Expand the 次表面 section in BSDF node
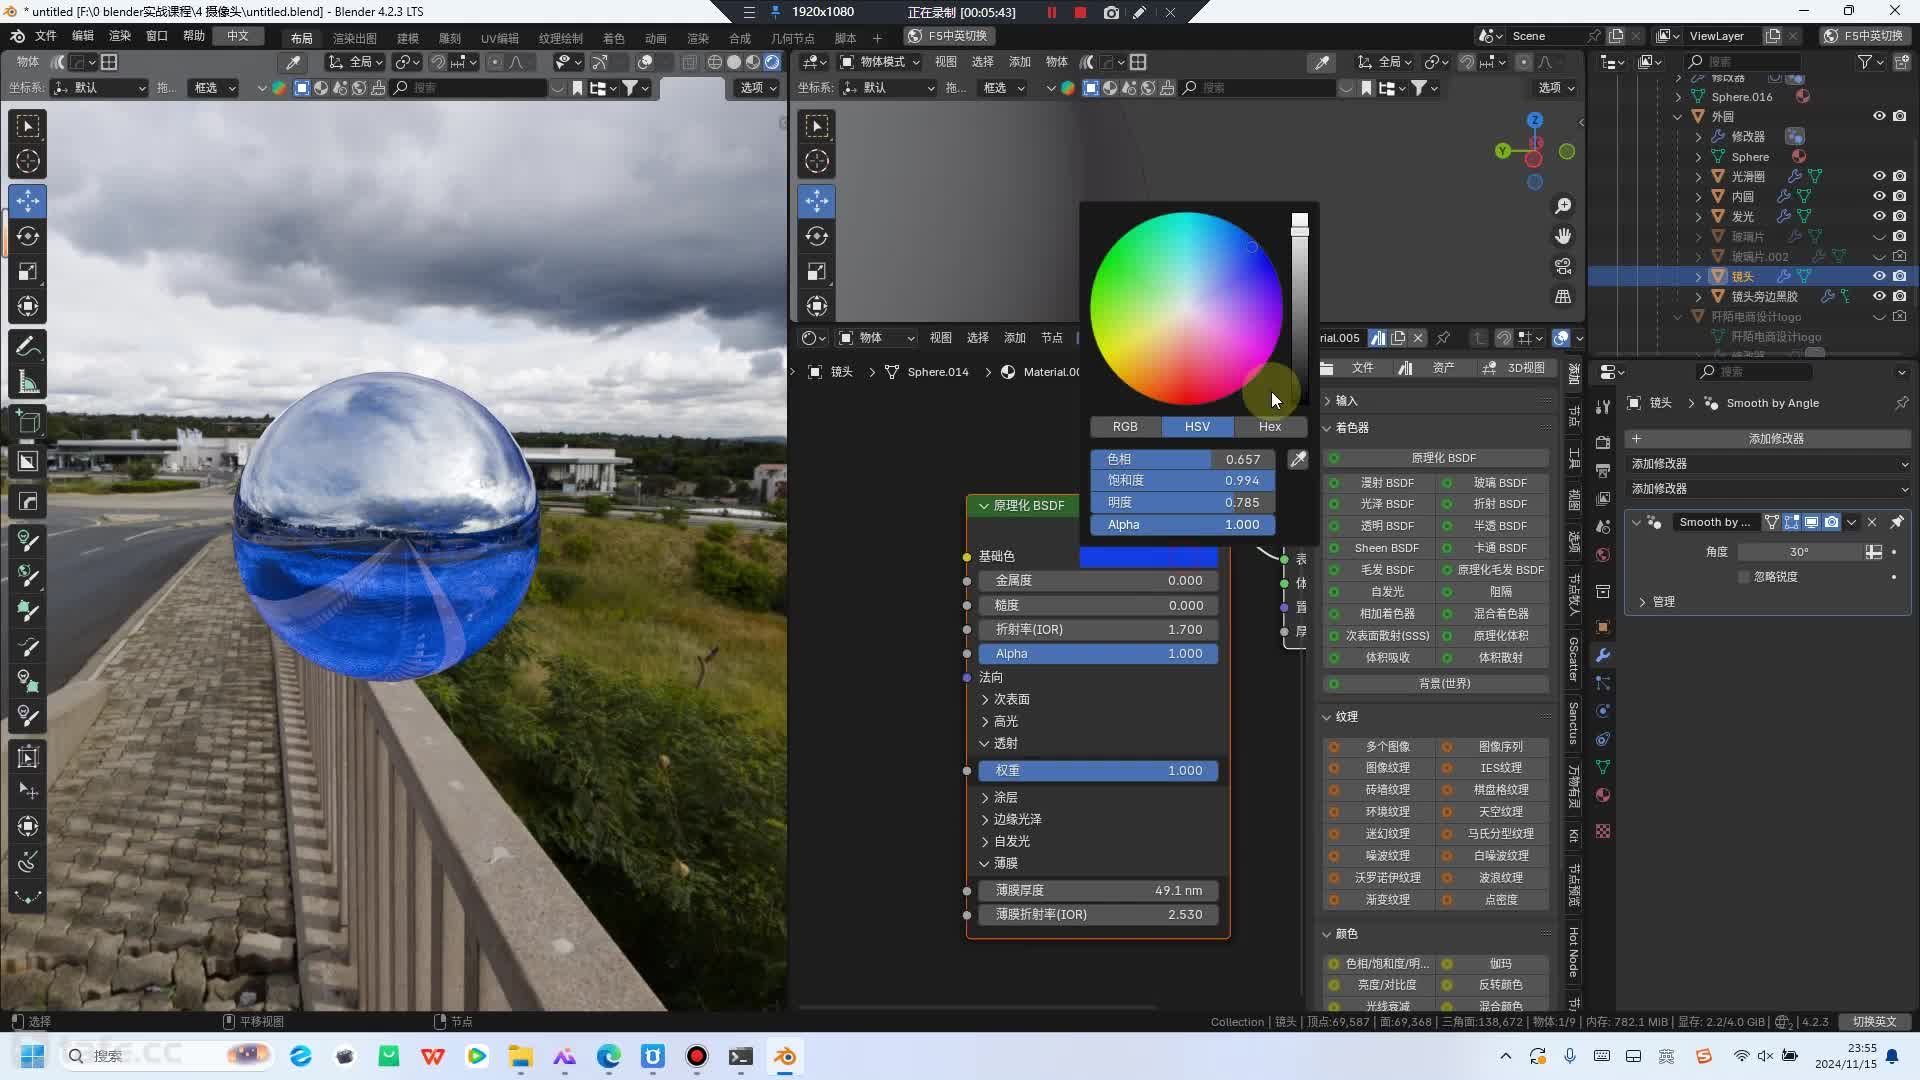 (1004, 699)
